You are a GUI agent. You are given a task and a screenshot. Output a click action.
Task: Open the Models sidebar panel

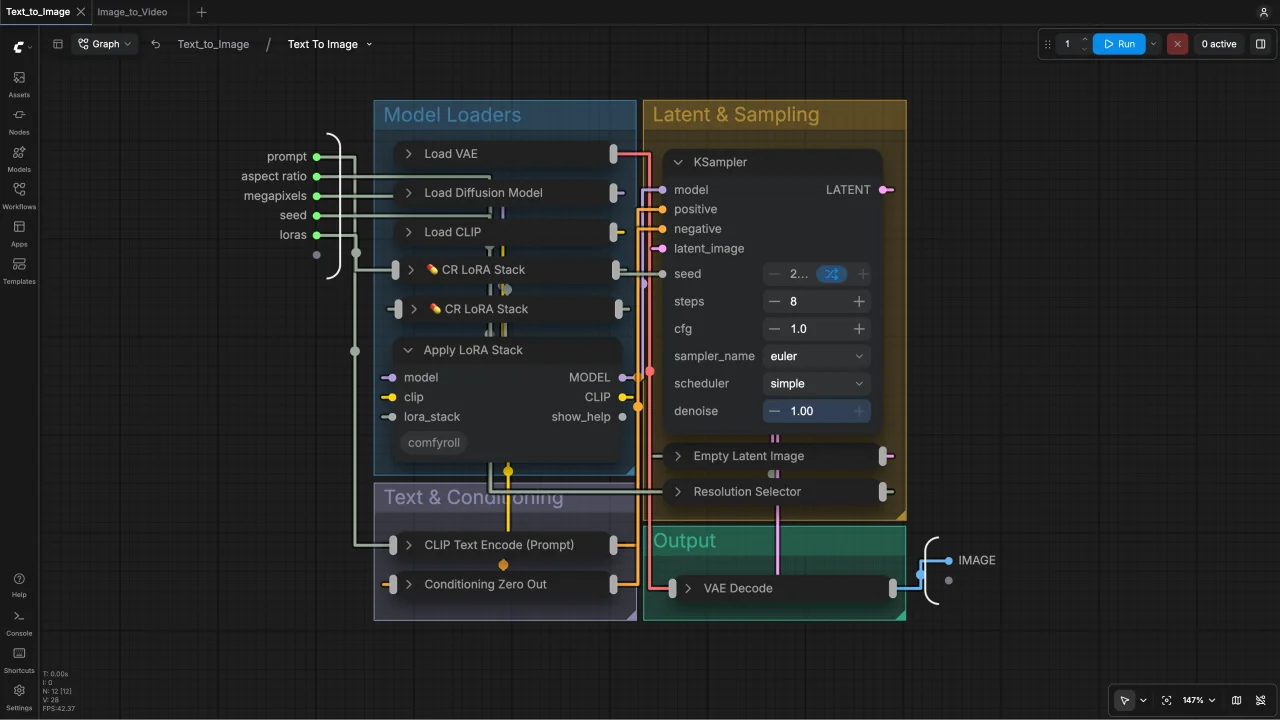(19, 159)
